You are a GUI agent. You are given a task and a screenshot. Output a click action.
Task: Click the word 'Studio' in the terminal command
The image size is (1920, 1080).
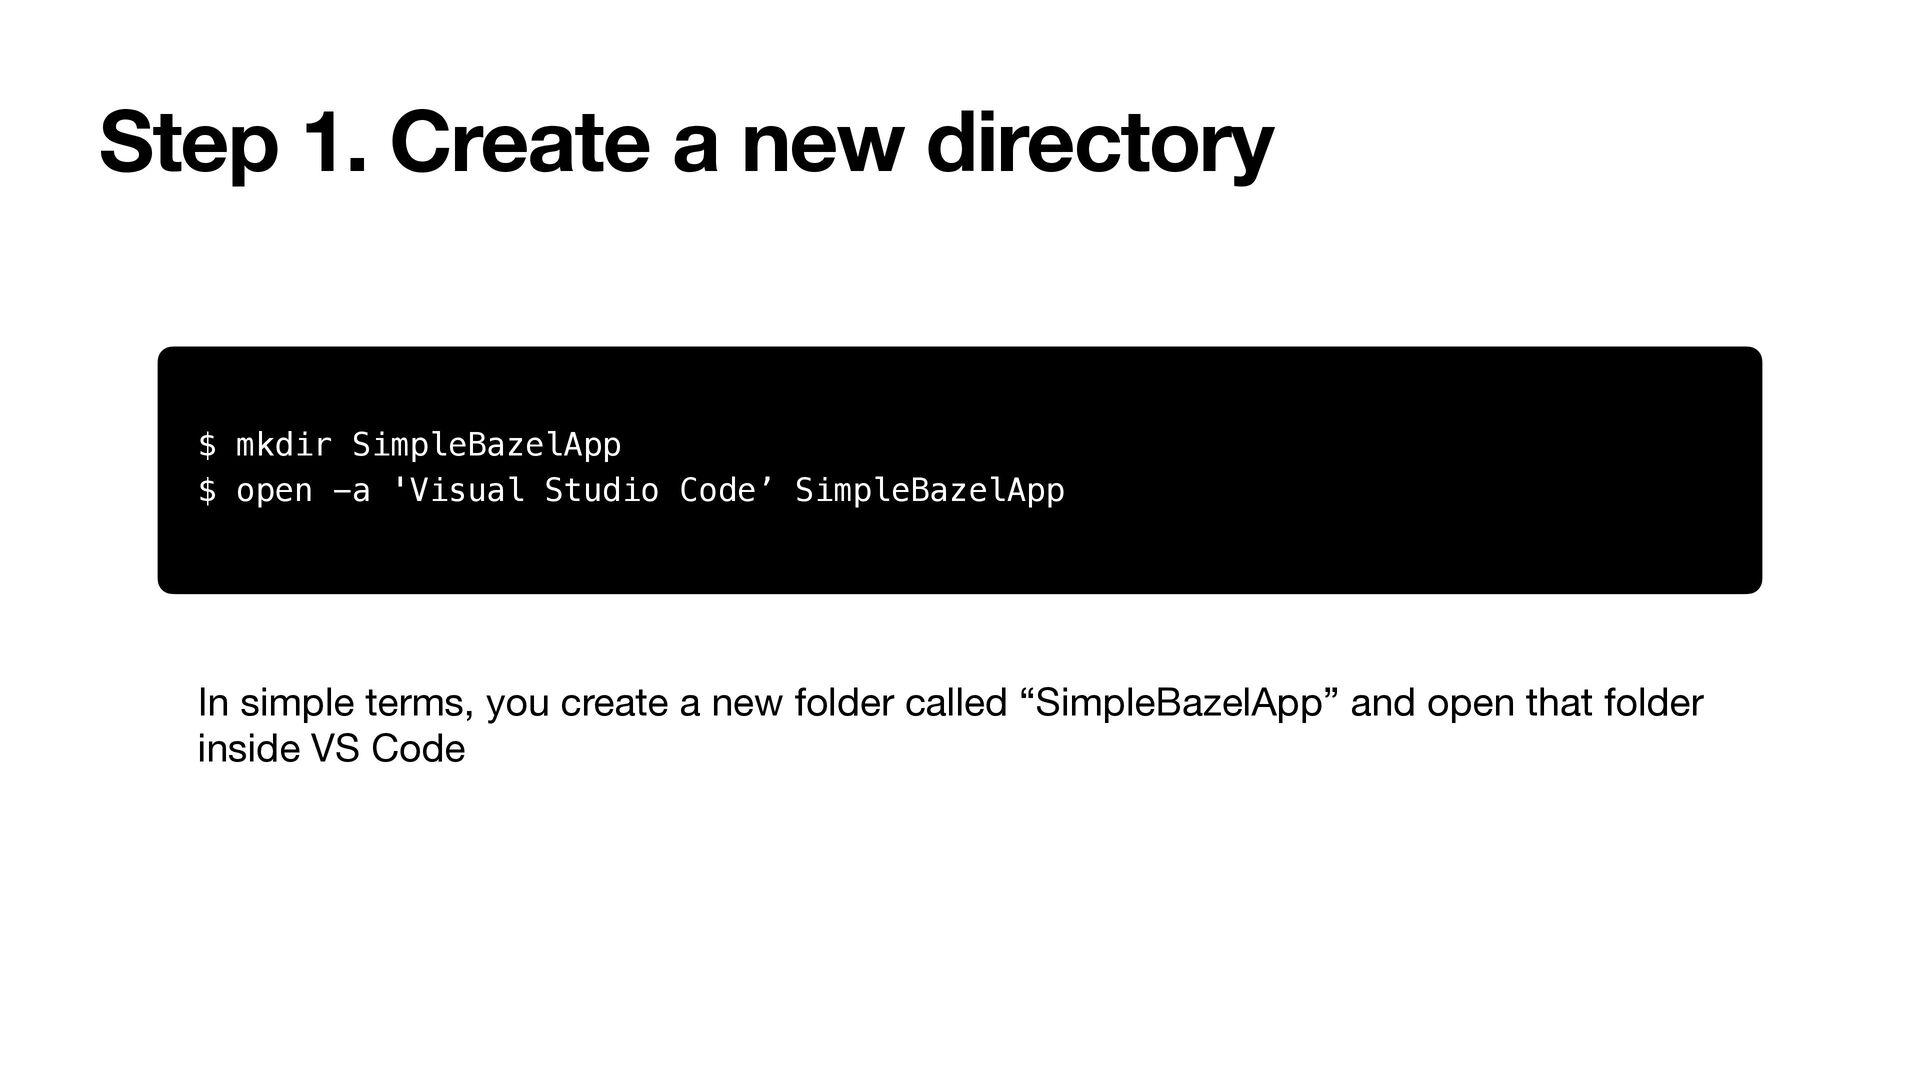pos(602,491)
